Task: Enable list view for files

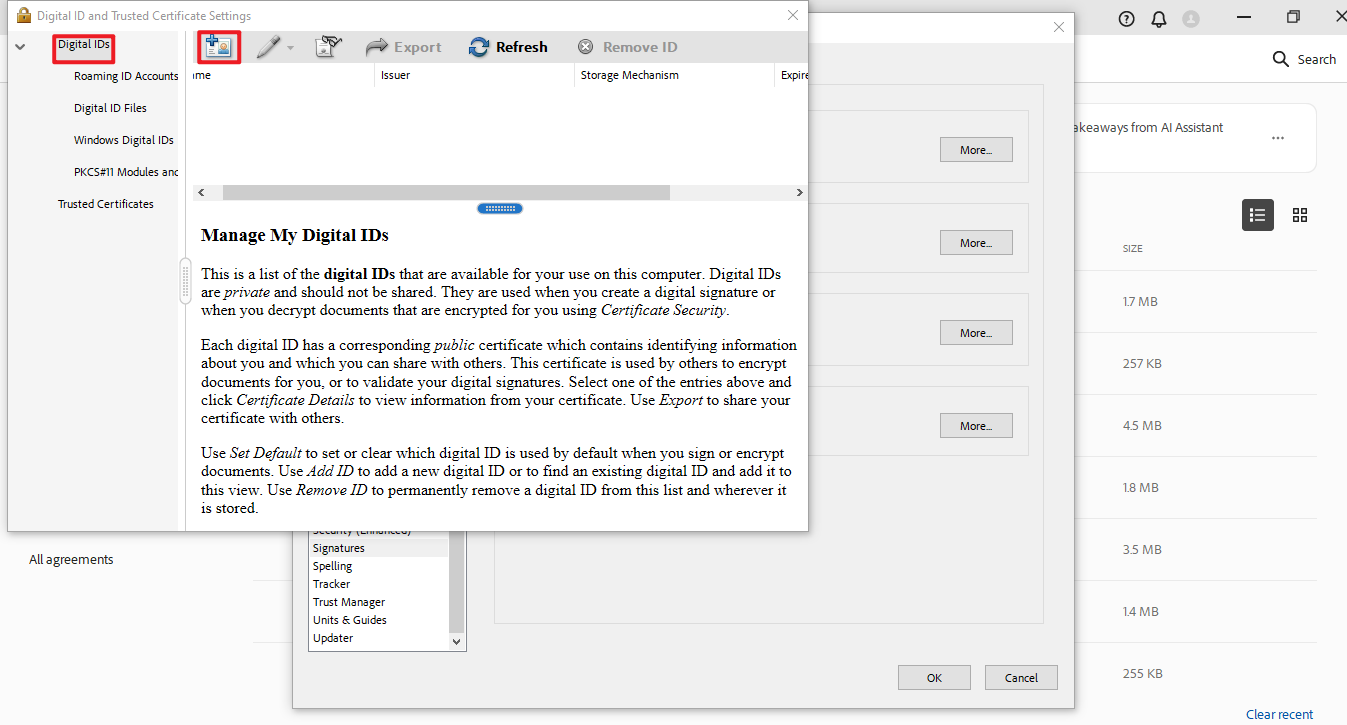Action: pyautogui.click(x=1257, y=215)
